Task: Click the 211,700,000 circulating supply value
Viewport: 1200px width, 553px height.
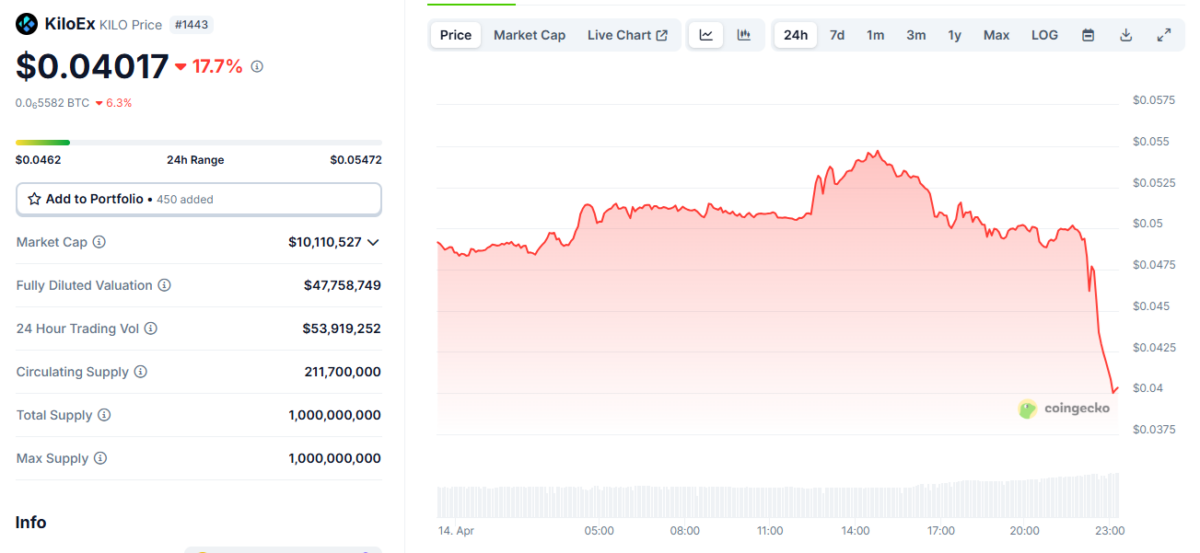Action: (x=342, y=372)
